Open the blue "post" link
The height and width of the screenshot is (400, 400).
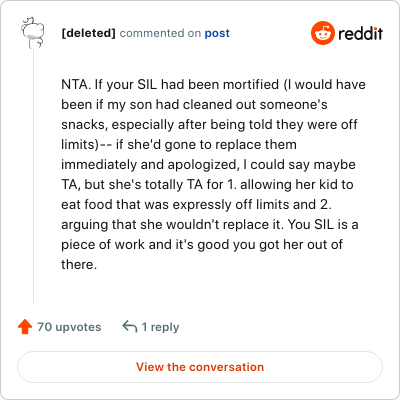click(x=217, y=33)
